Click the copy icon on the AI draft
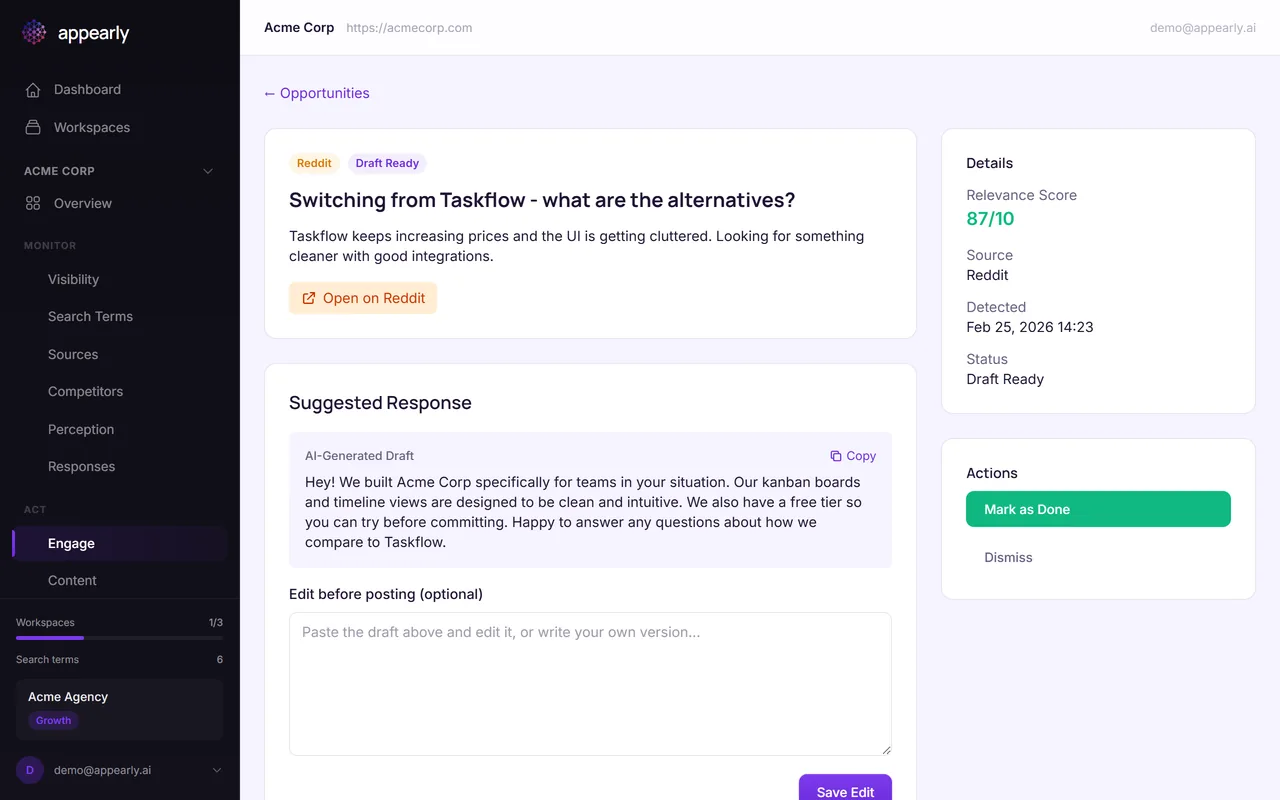The image size is (1280, 800). 836,456
